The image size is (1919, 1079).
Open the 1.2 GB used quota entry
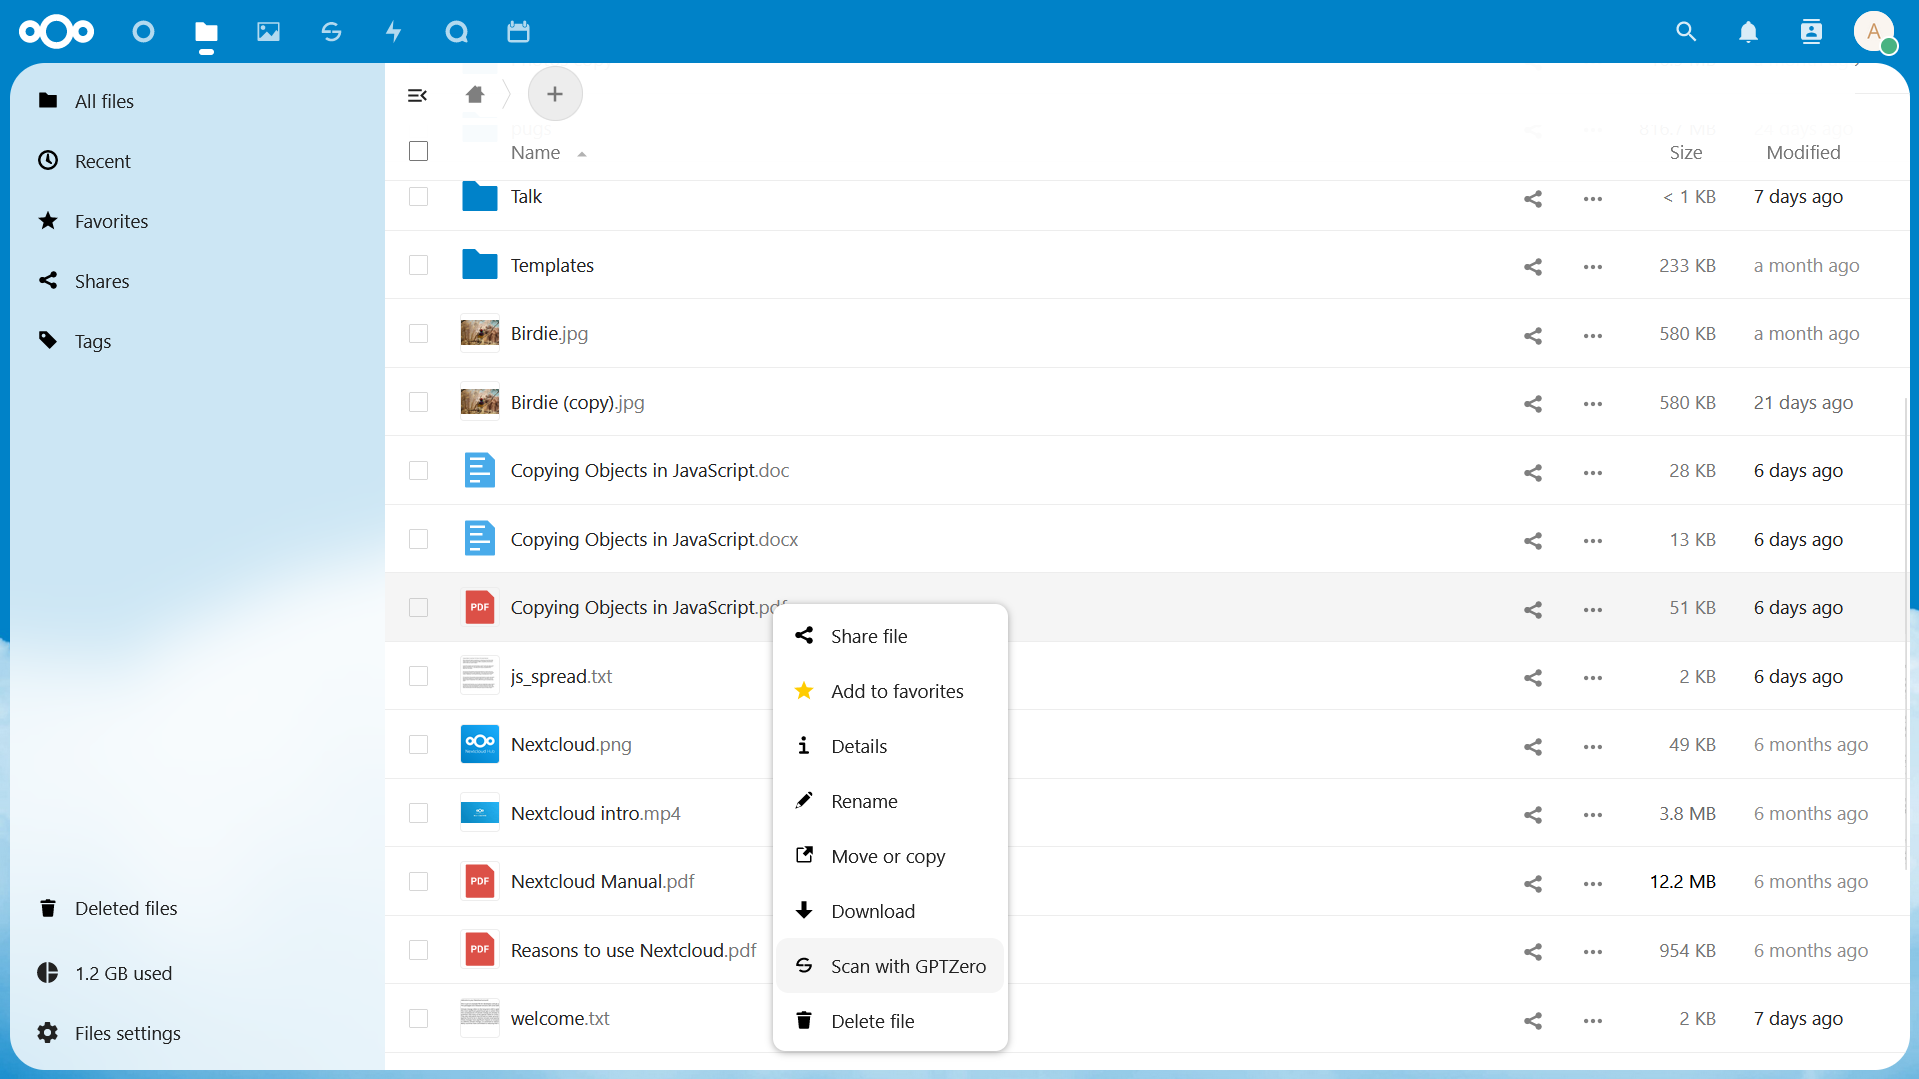(197, 973)
